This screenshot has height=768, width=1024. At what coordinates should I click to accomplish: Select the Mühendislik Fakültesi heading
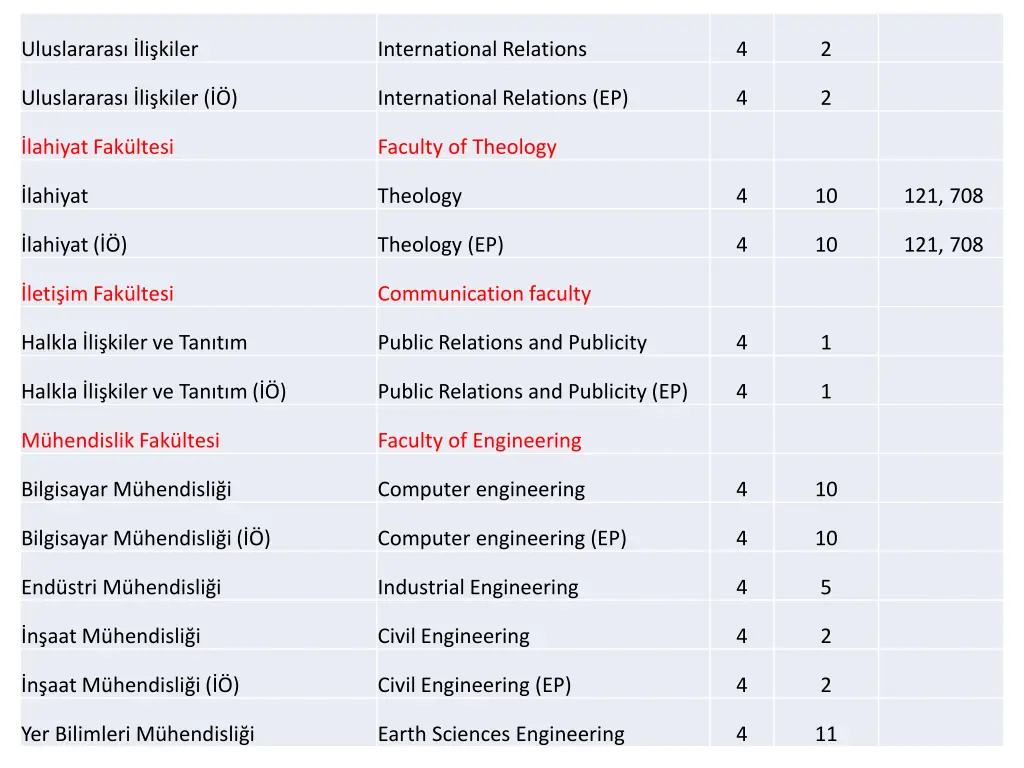coord(120,441)
